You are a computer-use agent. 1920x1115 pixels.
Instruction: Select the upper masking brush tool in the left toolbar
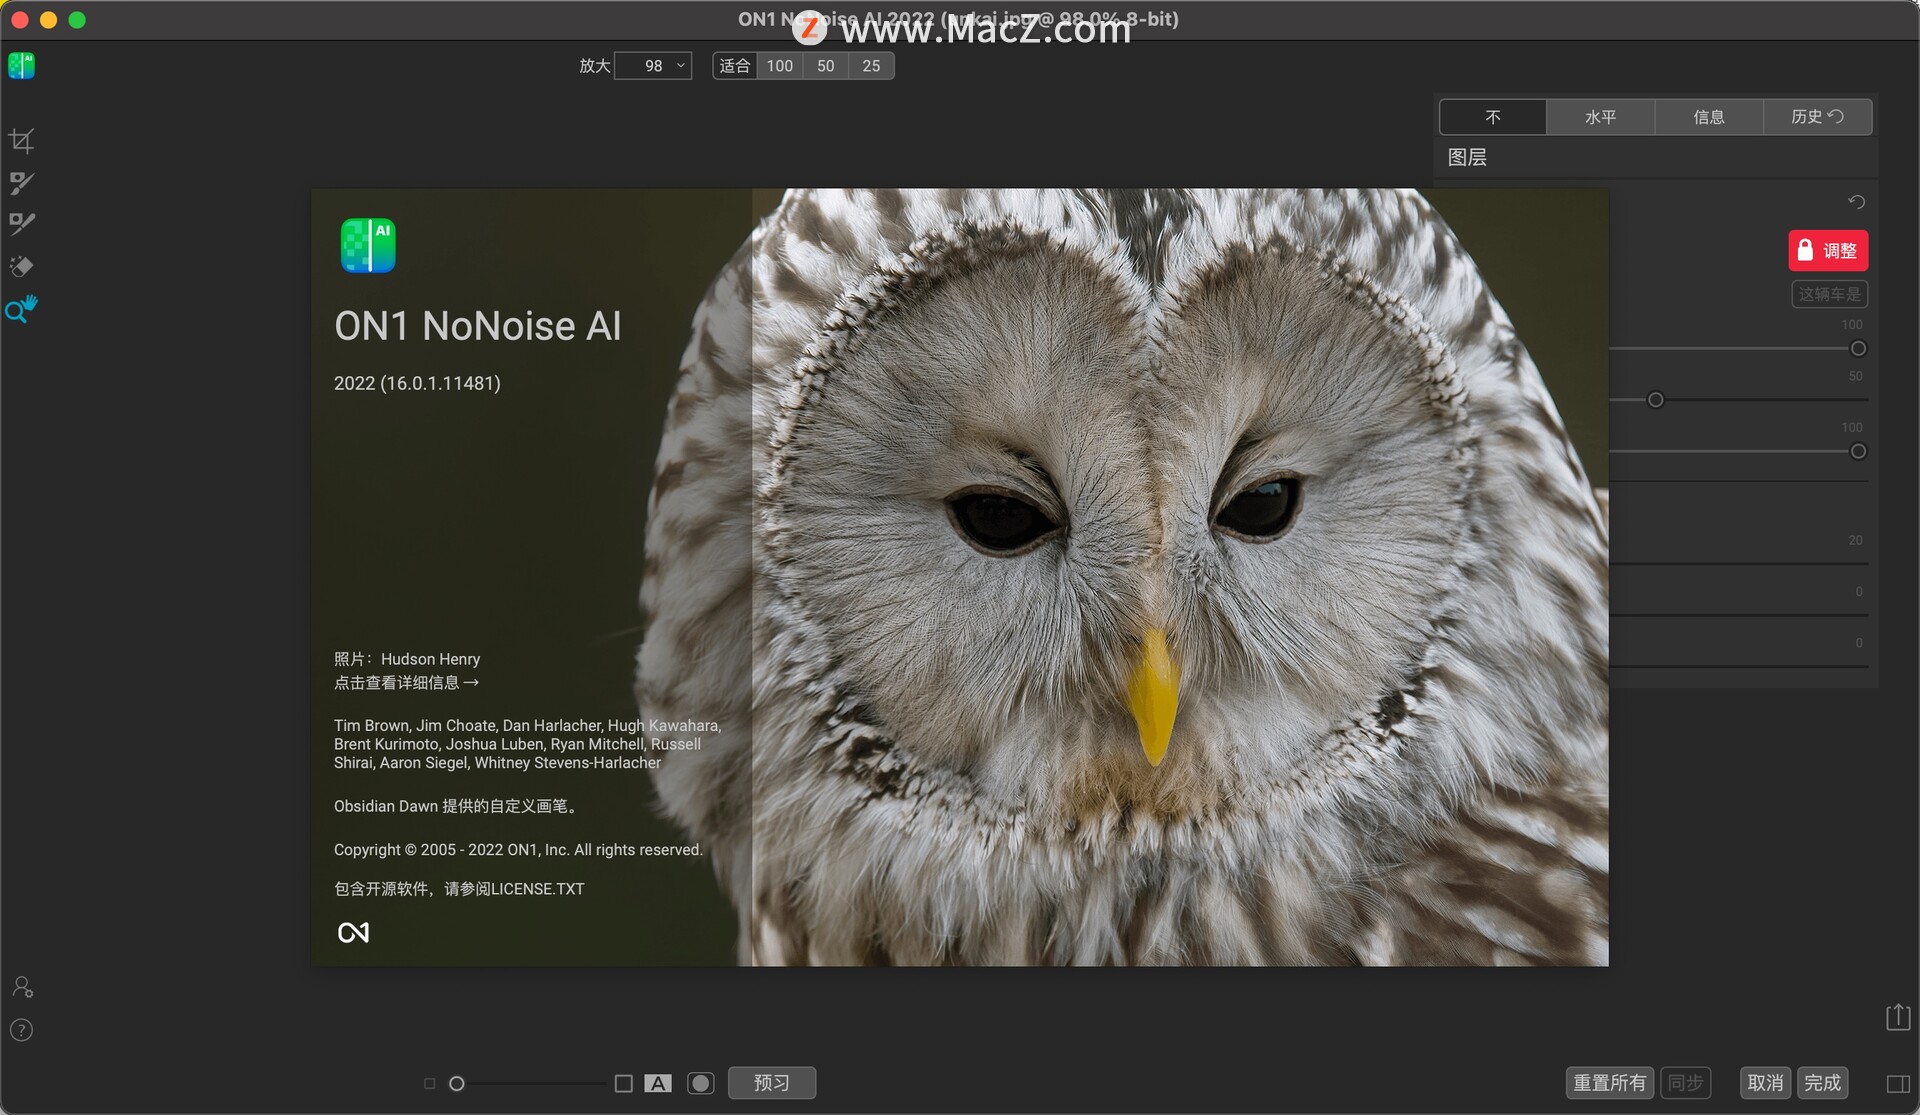(x=21, y=182)
